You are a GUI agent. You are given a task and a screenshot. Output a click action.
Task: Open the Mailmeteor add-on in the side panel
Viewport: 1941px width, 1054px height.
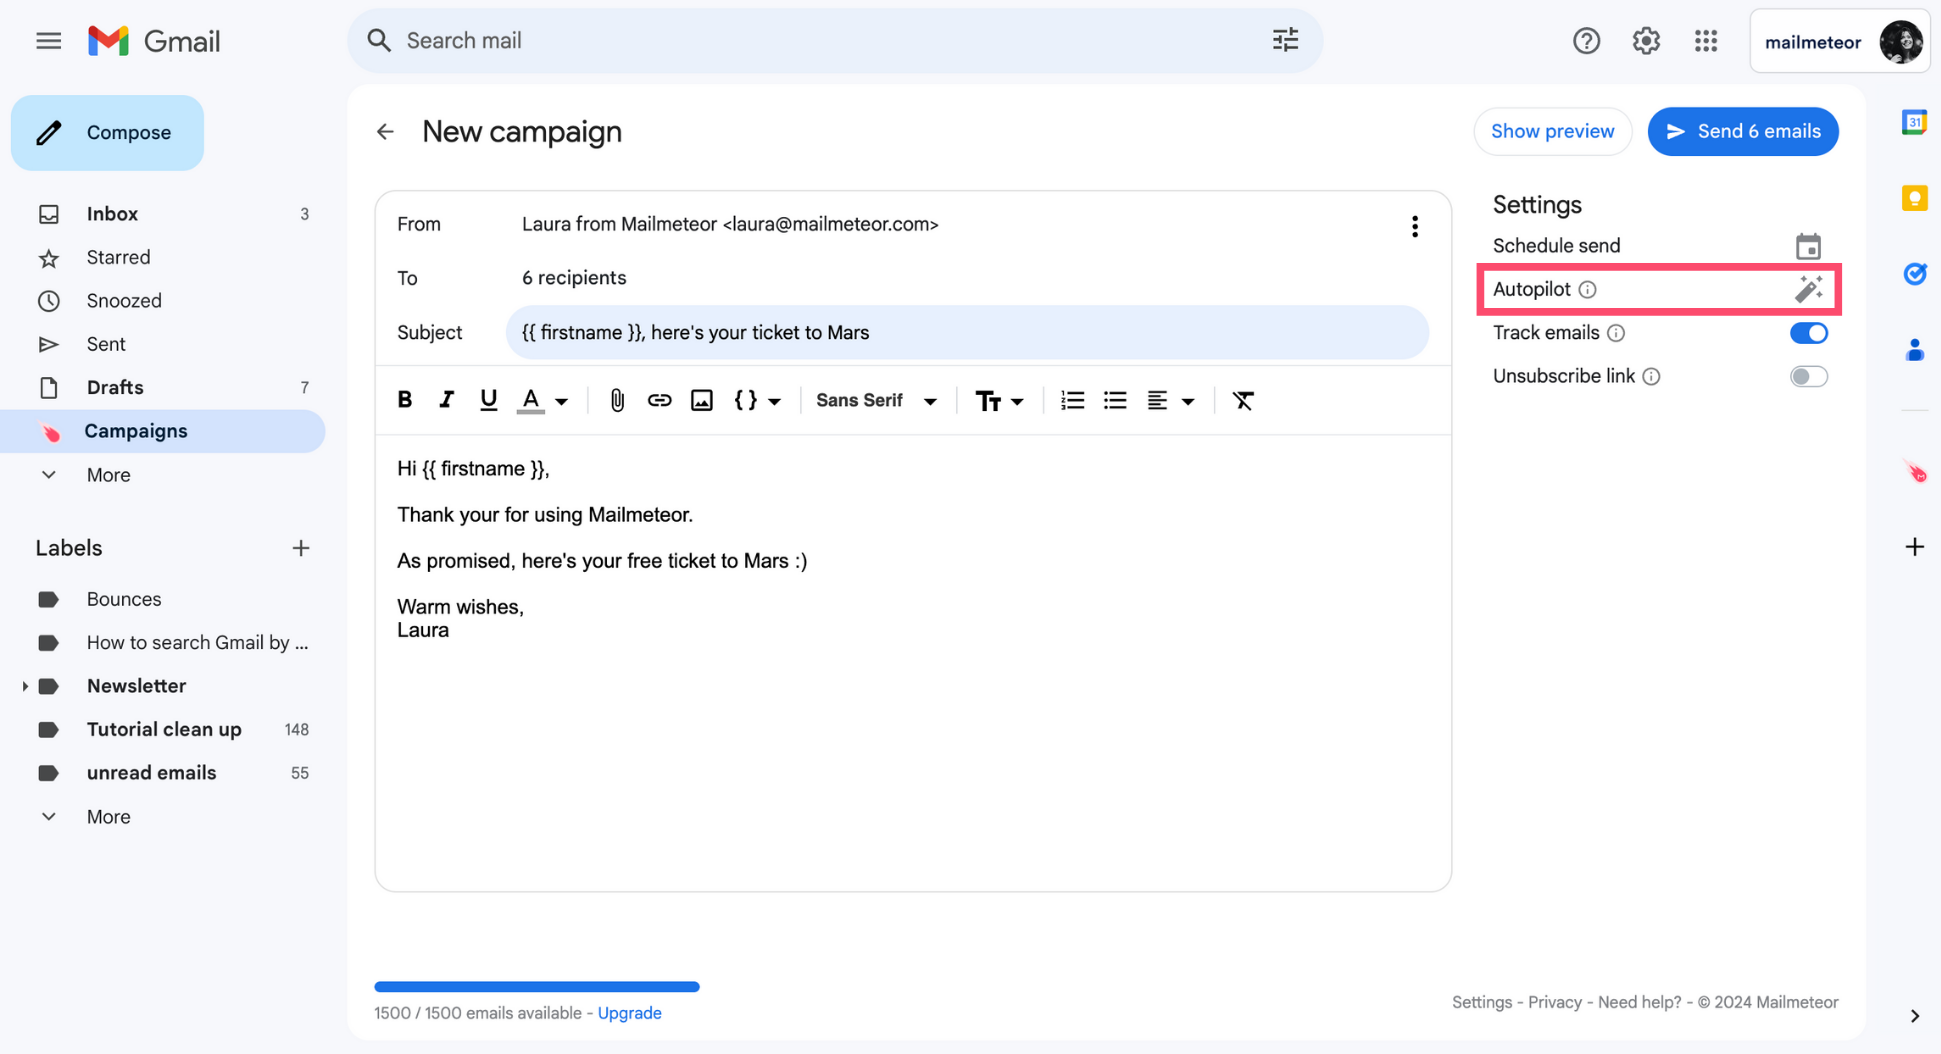(x=1914, y=472)
